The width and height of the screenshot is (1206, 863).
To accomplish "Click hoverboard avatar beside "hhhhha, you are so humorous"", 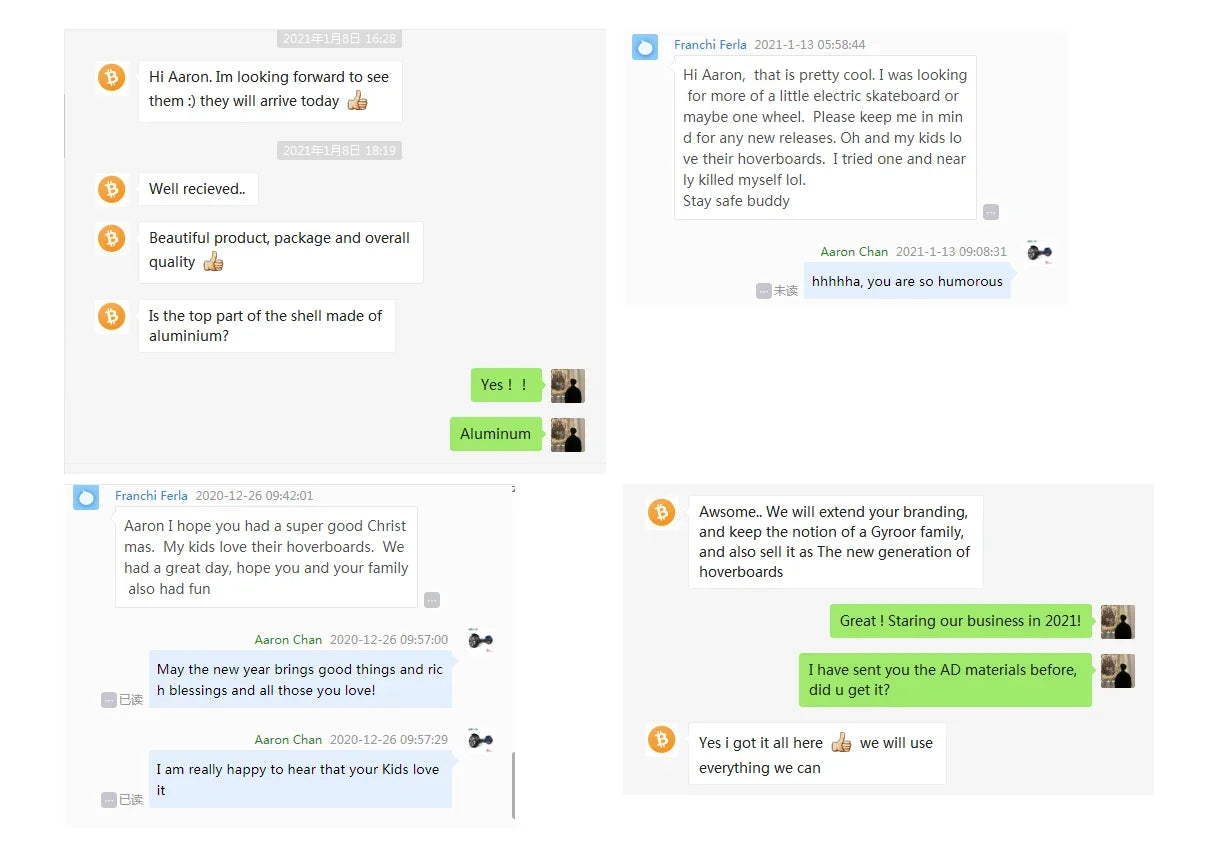I will 1039,253.
